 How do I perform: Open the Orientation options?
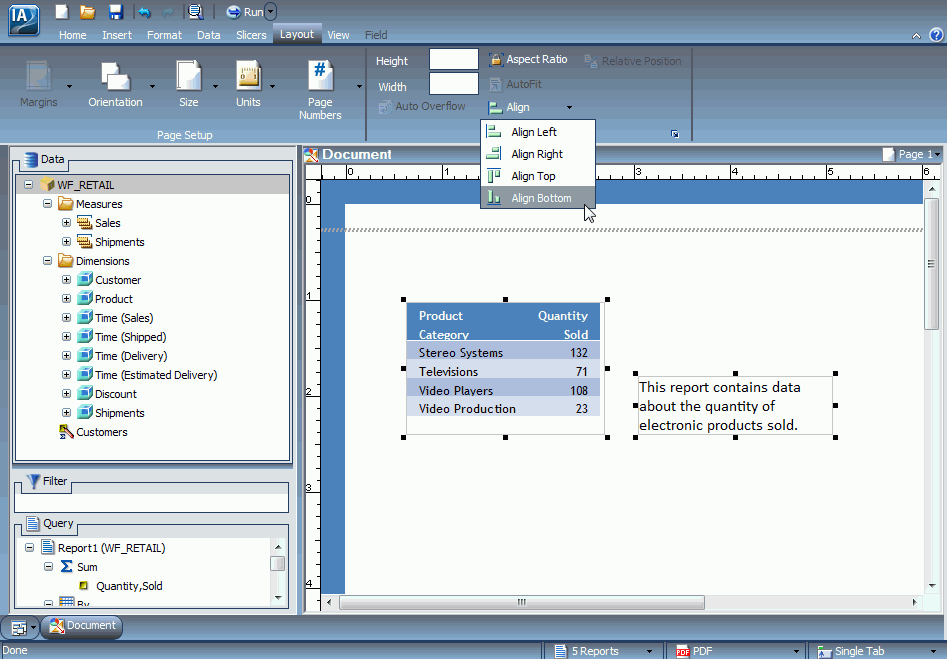coord(115,83)
